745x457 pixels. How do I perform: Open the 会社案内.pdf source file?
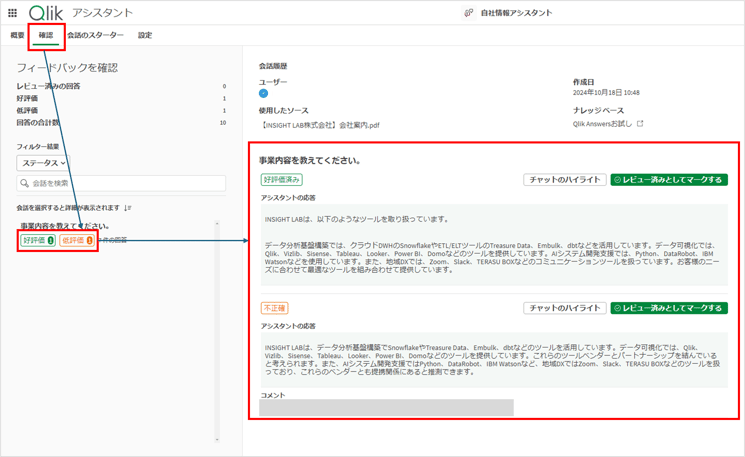[x=319, y=125]
